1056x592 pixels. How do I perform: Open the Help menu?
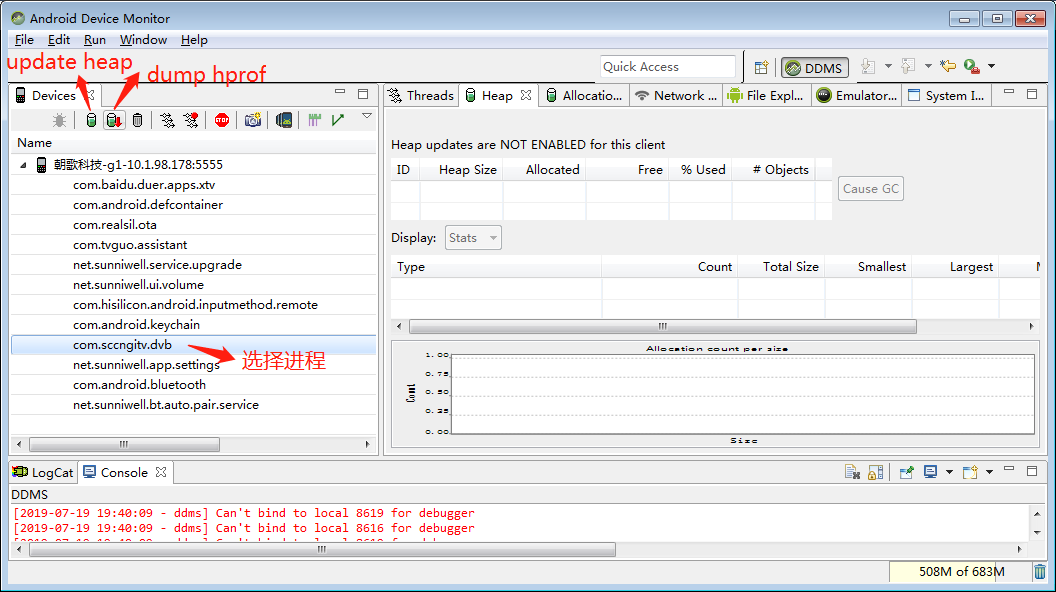tap(194, 40)
